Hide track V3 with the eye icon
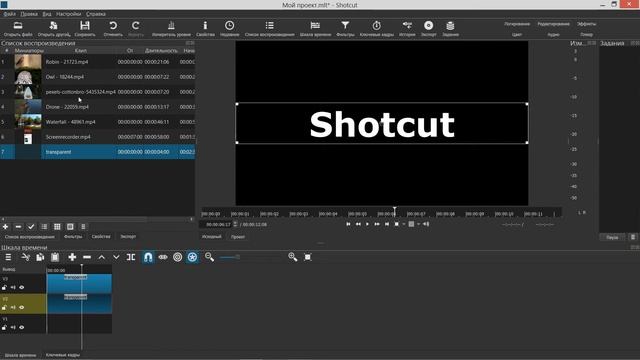 pos(22,287)
